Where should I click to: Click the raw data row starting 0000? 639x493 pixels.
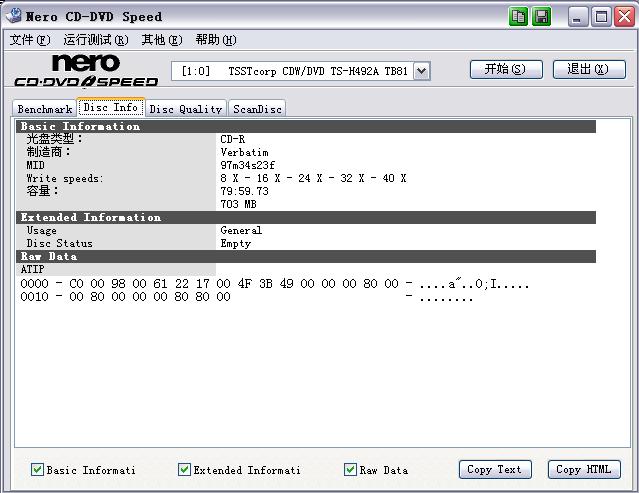tap(274, 284)
